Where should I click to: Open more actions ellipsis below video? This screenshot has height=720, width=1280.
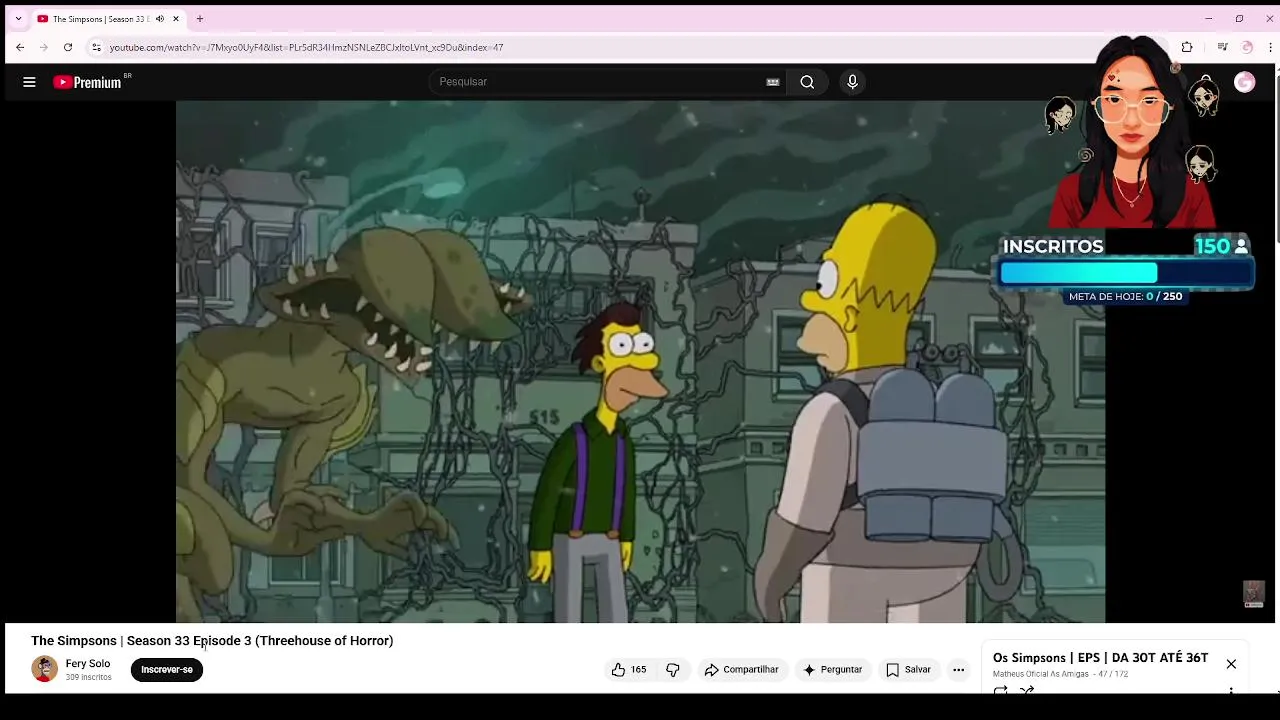click(958, 670)
